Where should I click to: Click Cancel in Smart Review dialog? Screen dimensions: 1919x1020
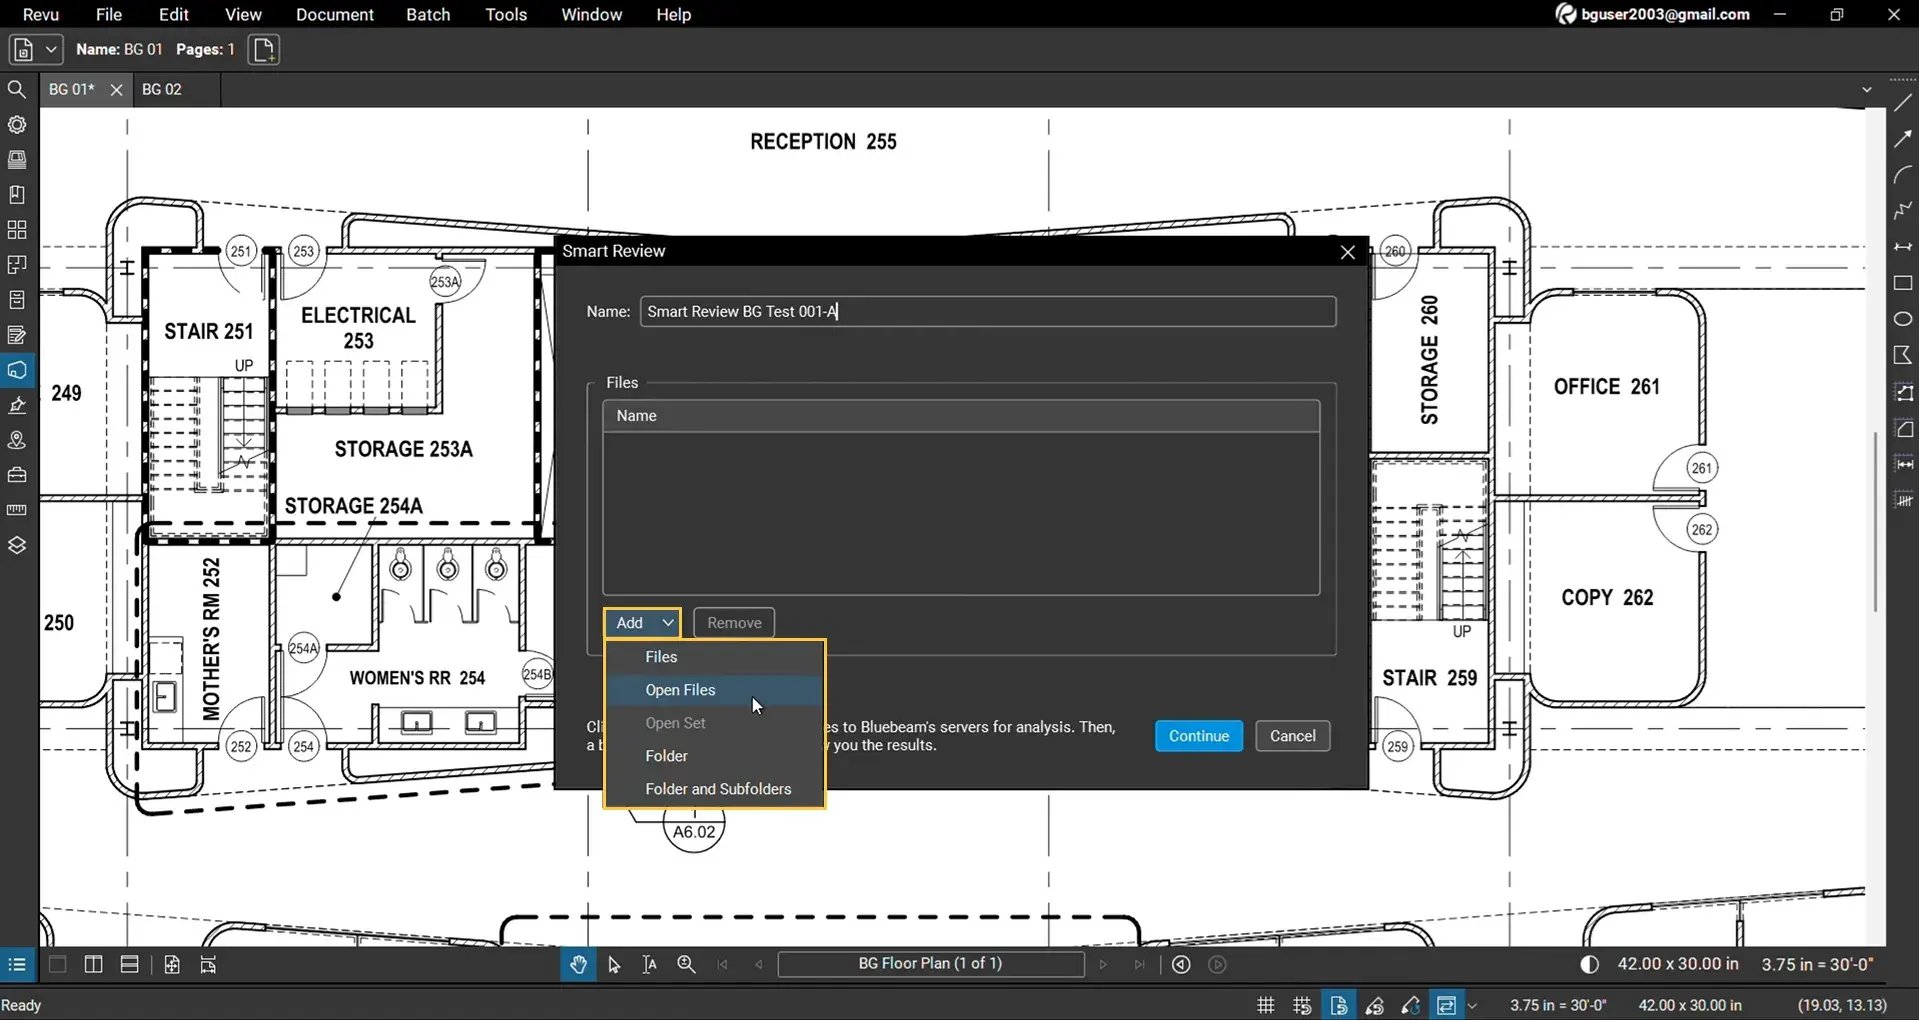[x=1293, y=736]
